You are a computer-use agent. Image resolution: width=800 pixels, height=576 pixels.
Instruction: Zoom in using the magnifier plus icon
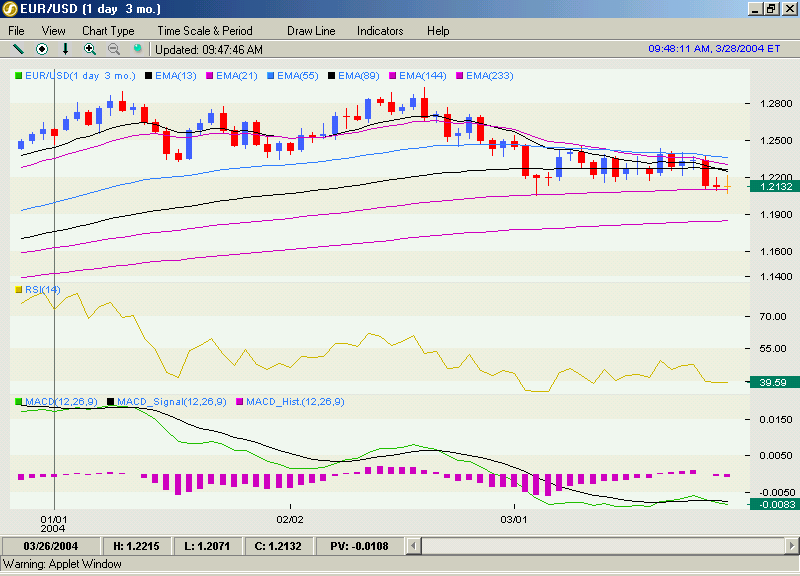90,49
